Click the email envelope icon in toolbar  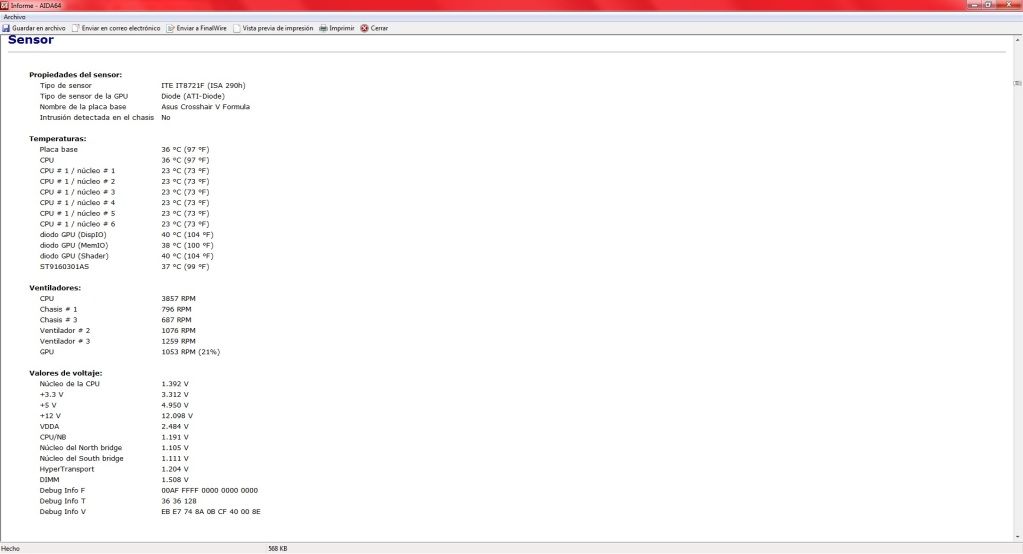click(76, 28)
